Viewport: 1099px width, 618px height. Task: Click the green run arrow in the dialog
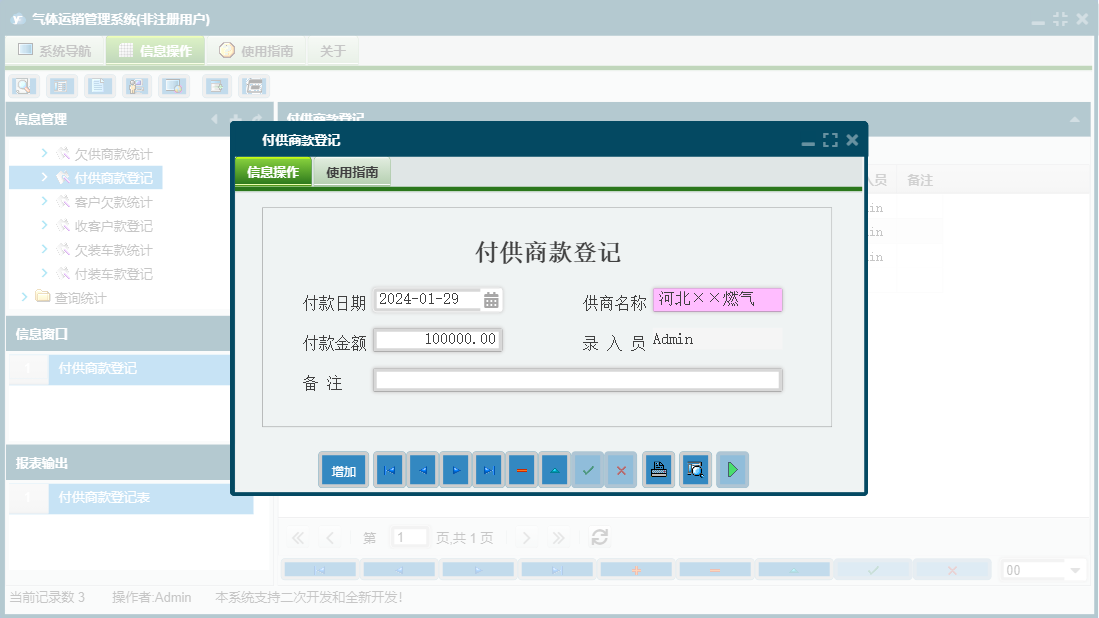tap(732, 469)
